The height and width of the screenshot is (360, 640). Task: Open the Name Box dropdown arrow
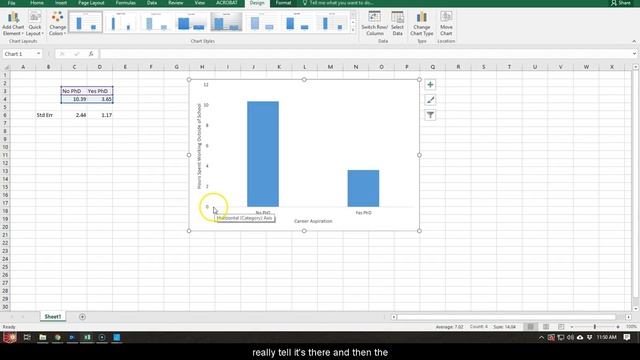click(x=38, y=54)
